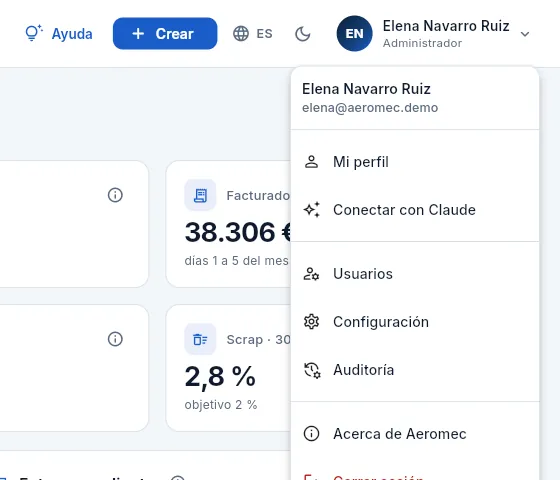560x480 pixels.
Task: Select Mi perfil menu entry
Action: [x=415, y=162]
